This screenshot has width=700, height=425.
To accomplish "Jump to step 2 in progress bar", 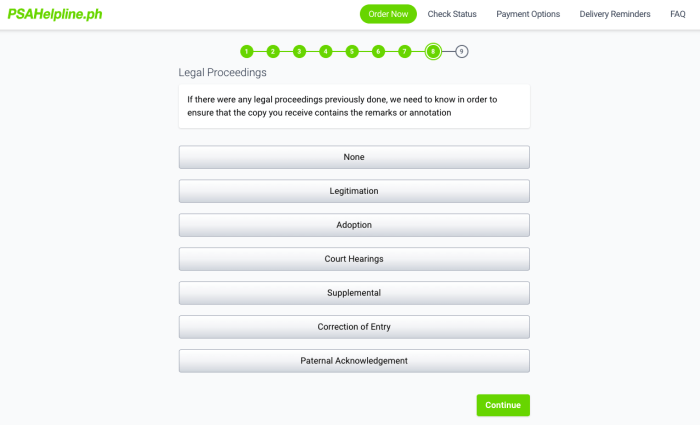I will (x=273, y=51).
